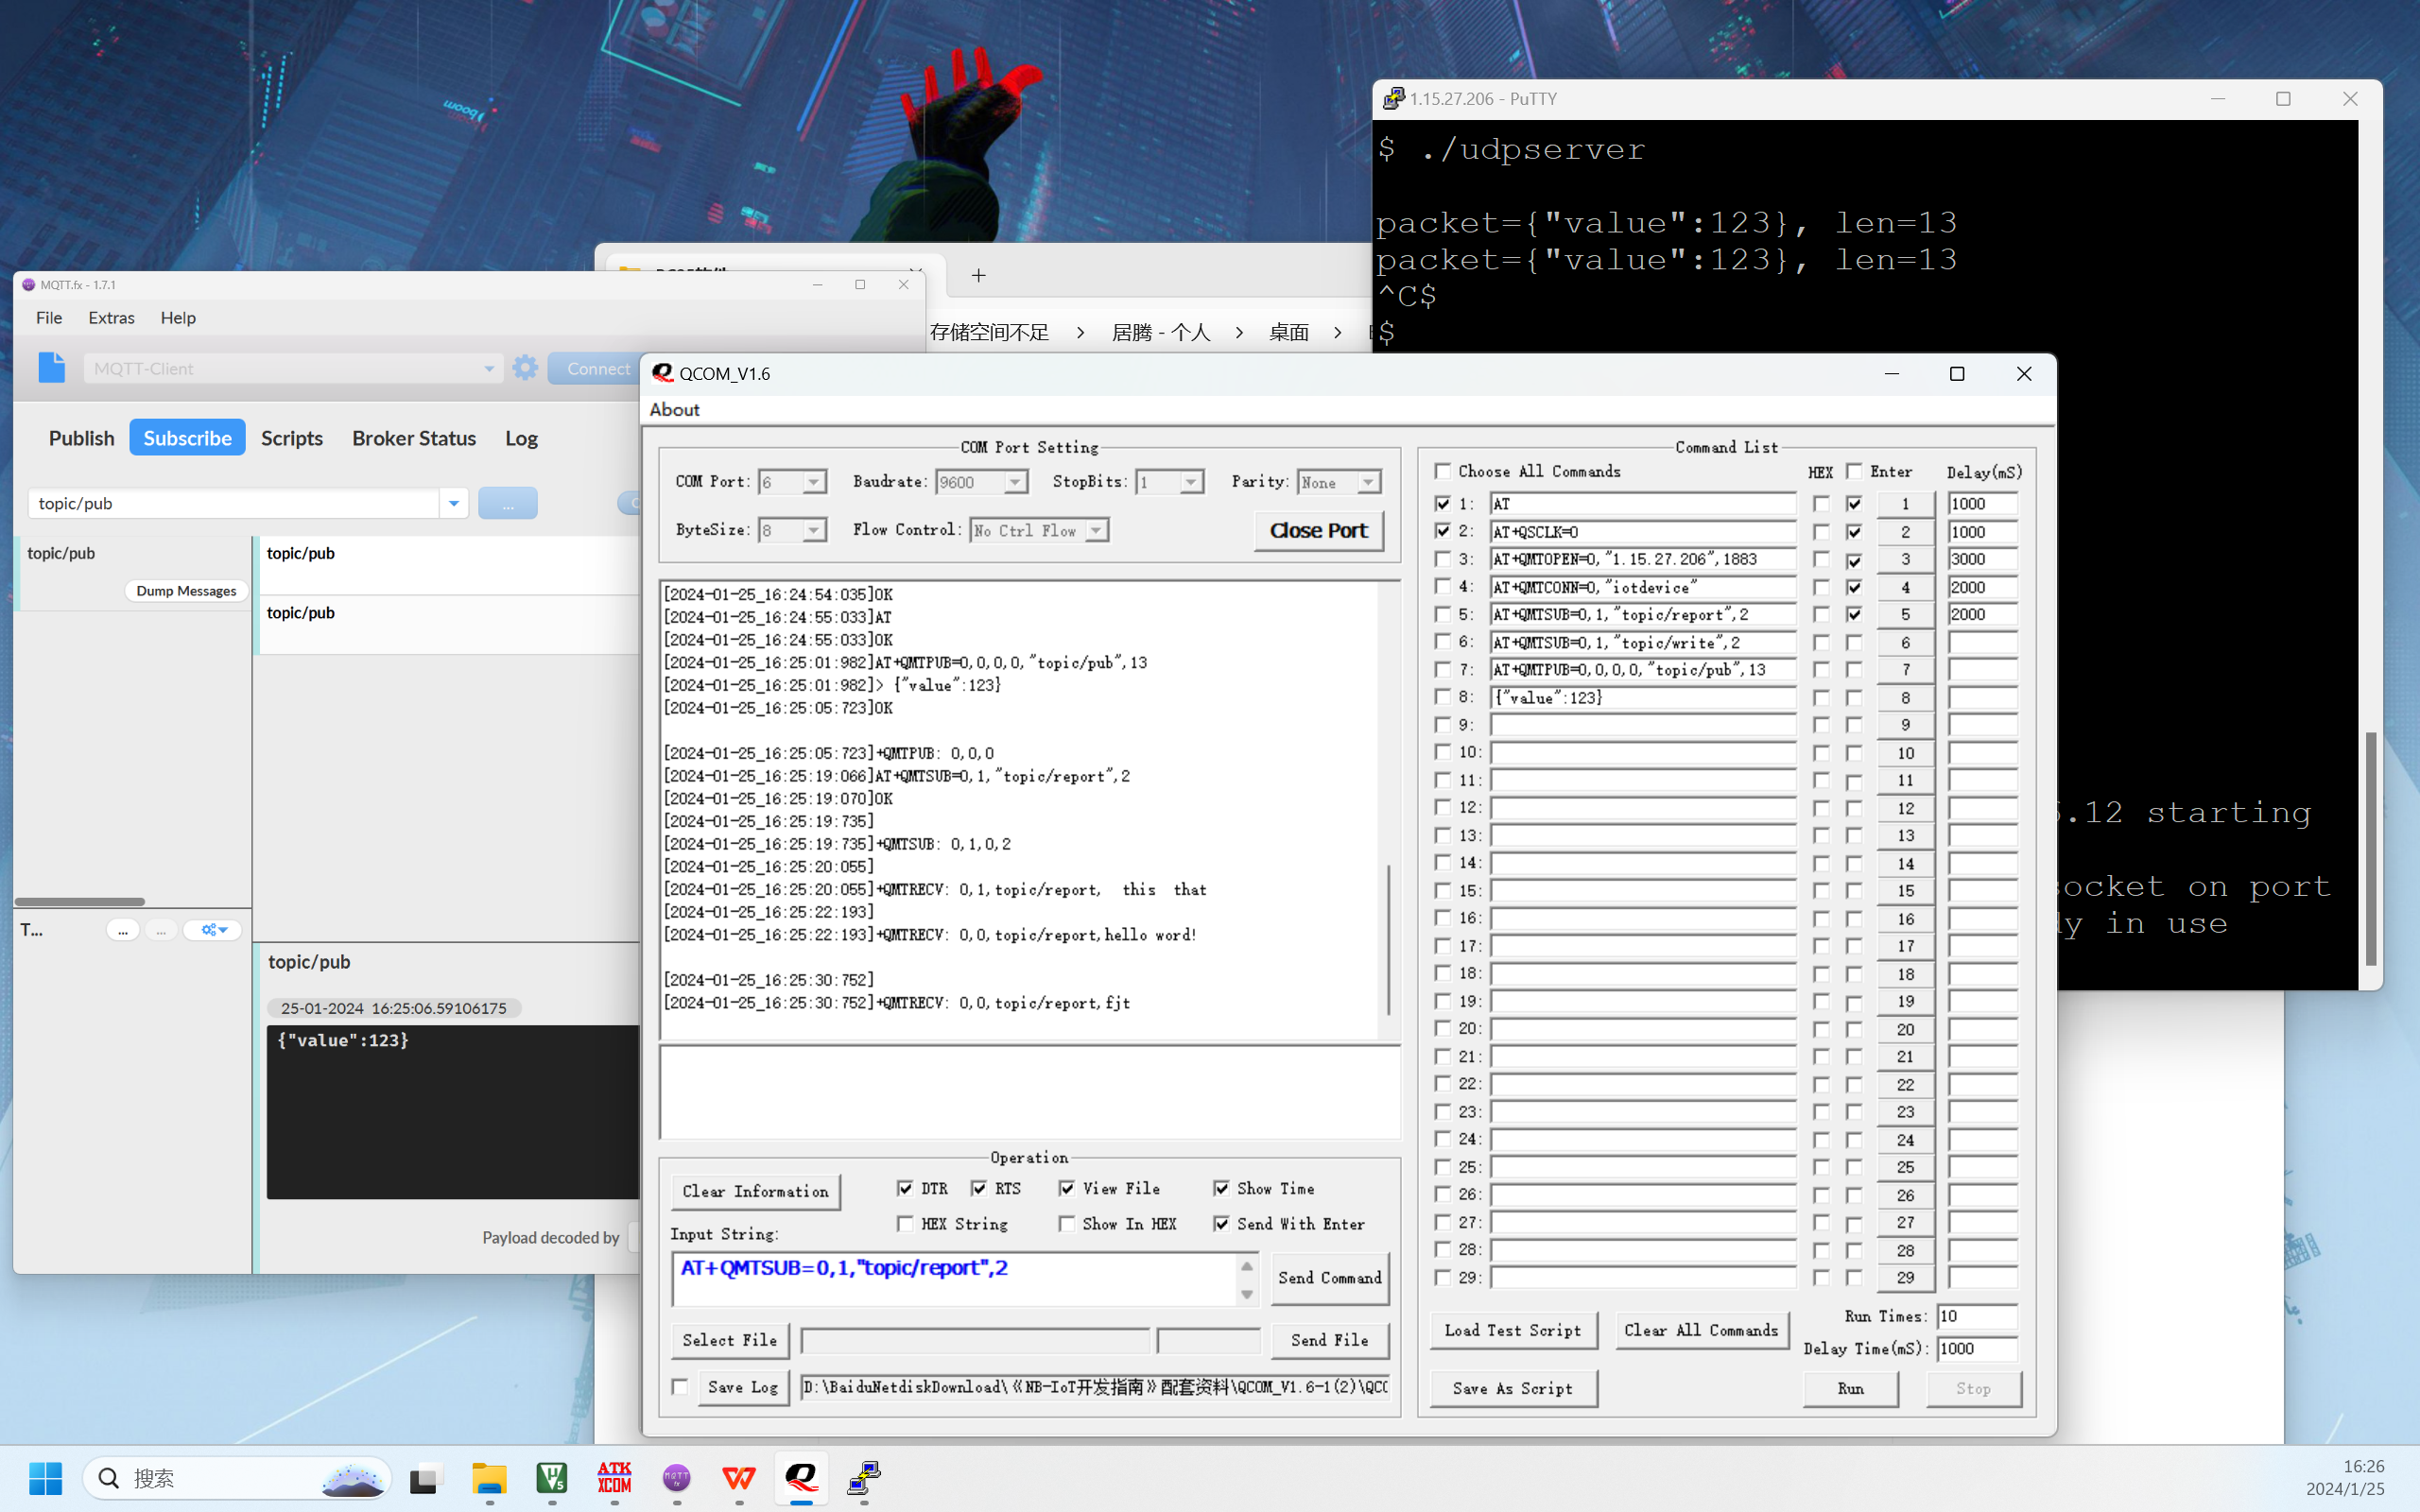The image size is (2420, 1512).
Task: Click the Windows Start button
Action: click(45, 1477)
